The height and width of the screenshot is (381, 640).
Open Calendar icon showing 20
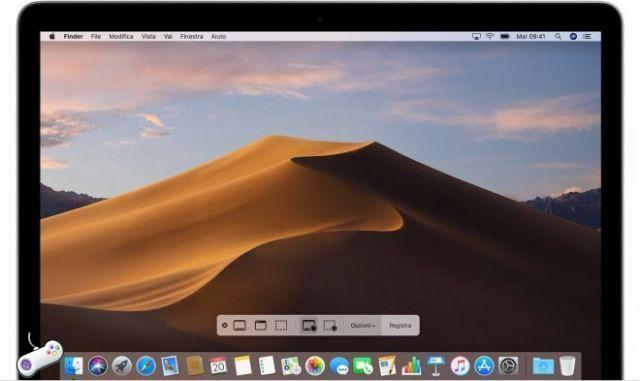pos(218,365)
